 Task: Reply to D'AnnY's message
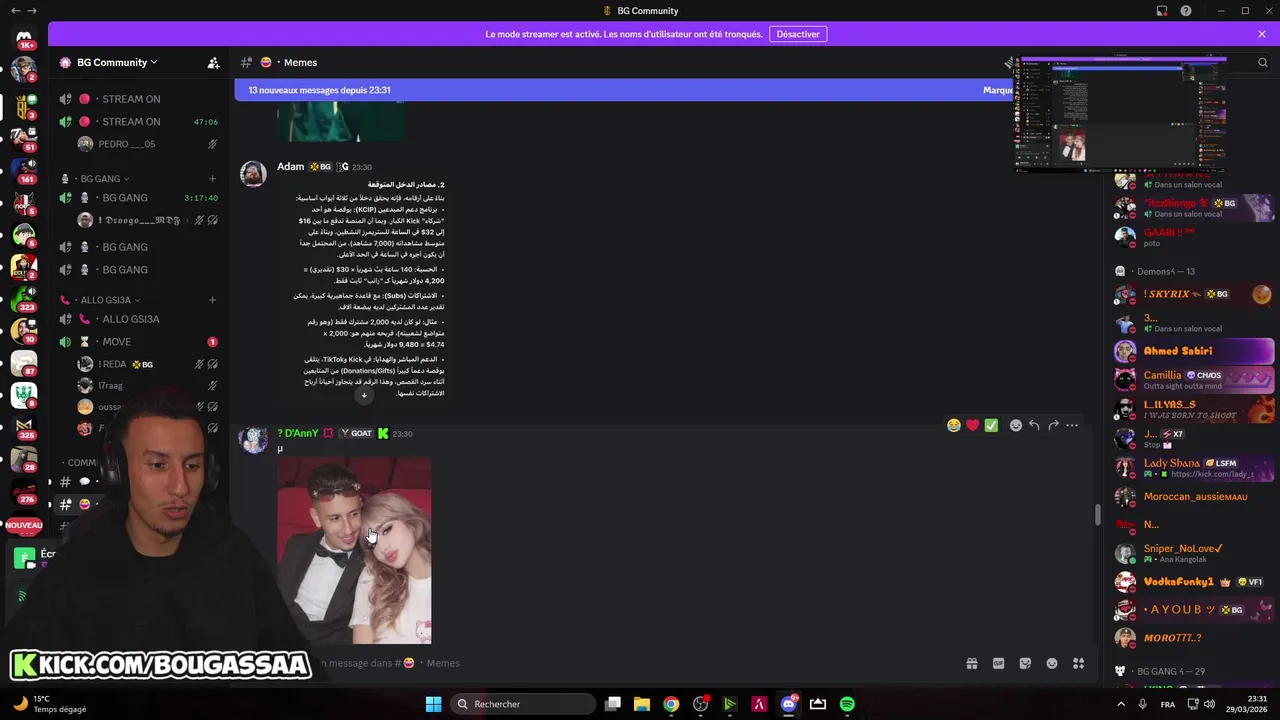coord(1034,425)
